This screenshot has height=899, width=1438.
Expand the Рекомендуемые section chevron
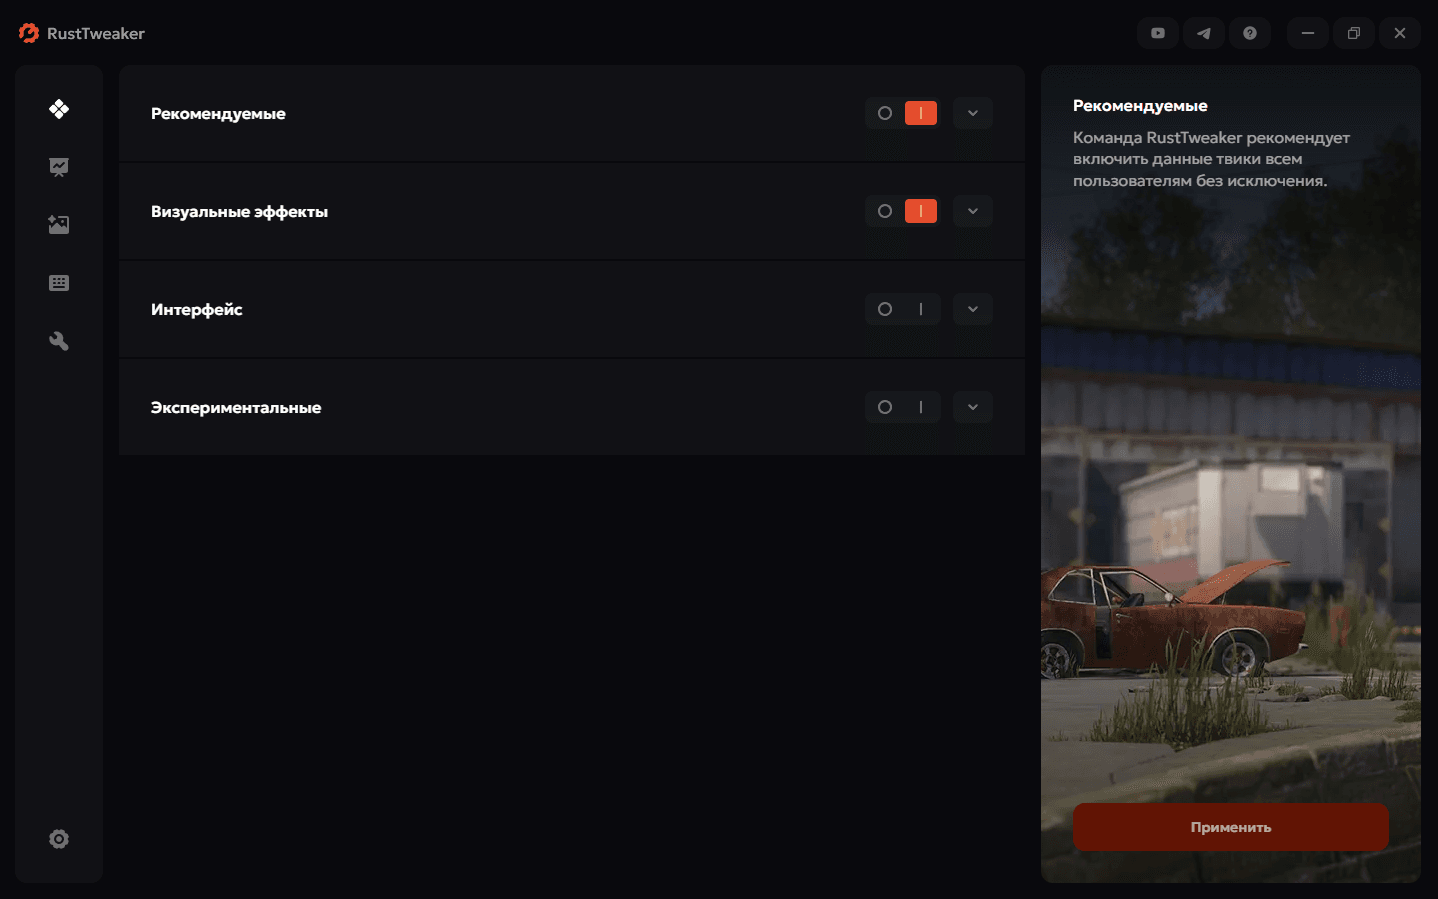click(973, 113)
